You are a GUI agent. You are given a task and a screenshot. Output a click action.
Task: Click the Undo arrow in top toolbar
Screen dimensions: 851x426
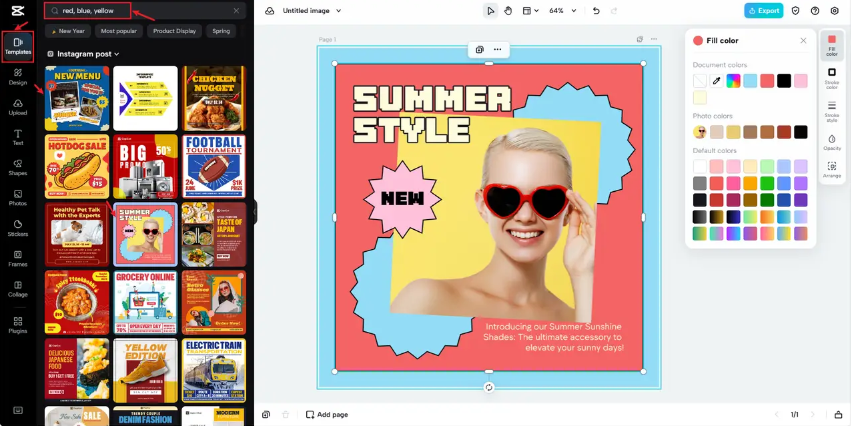pos(597,11)
